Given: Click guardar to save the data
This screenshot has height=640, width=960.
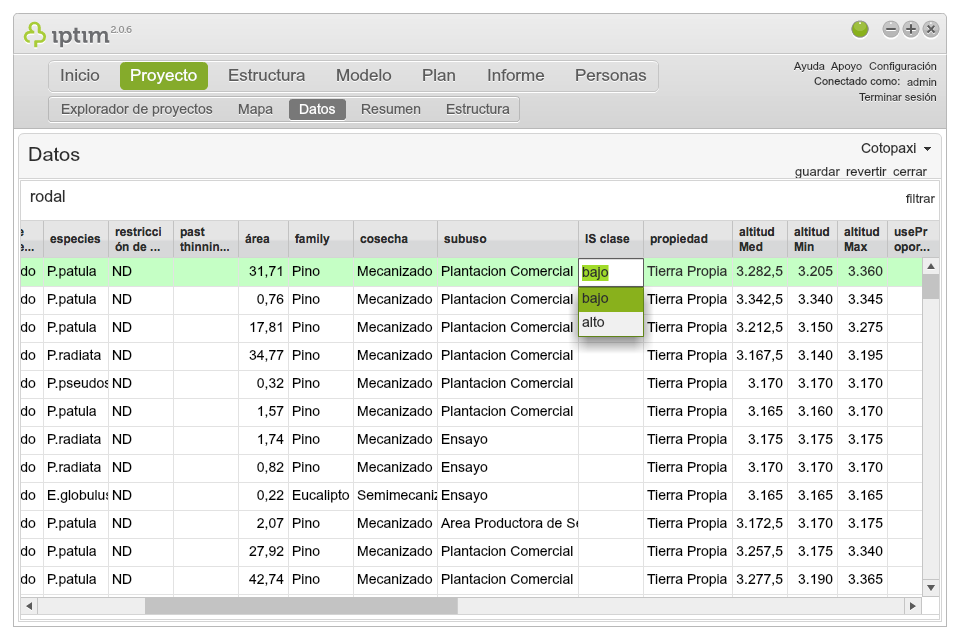Looking at the screenshot, I should coord(817,171).
